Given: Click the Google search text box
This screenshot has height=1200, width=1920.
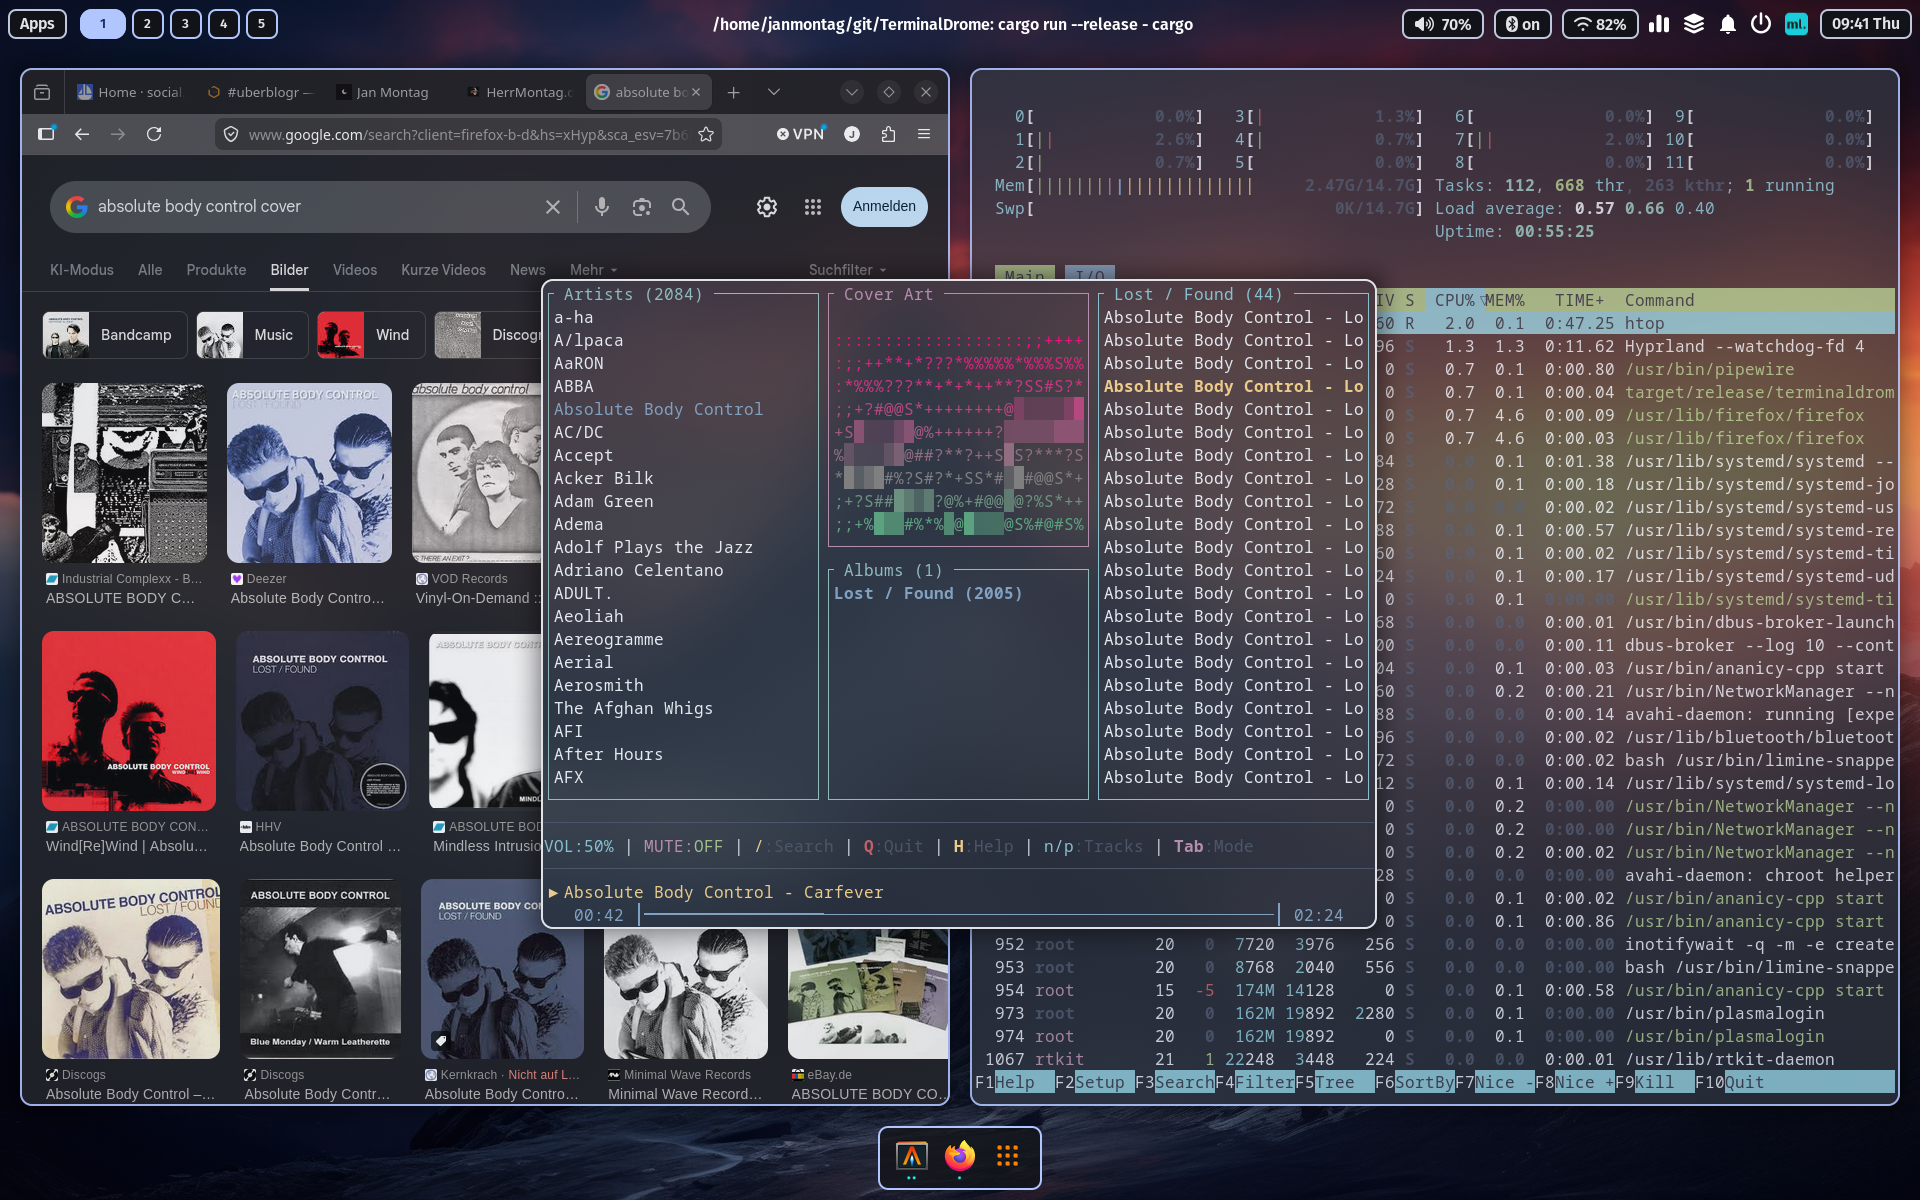Looking at the screenshot, I should click(310, 206).
